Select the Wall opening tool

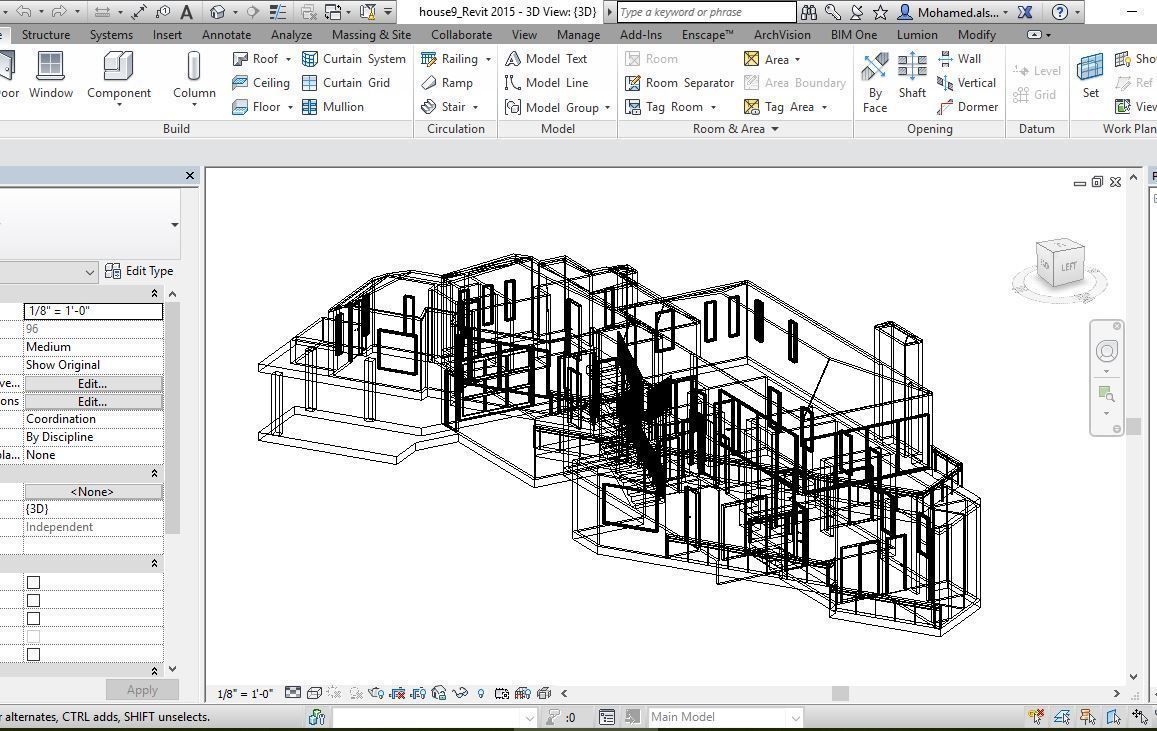[959, 59]
